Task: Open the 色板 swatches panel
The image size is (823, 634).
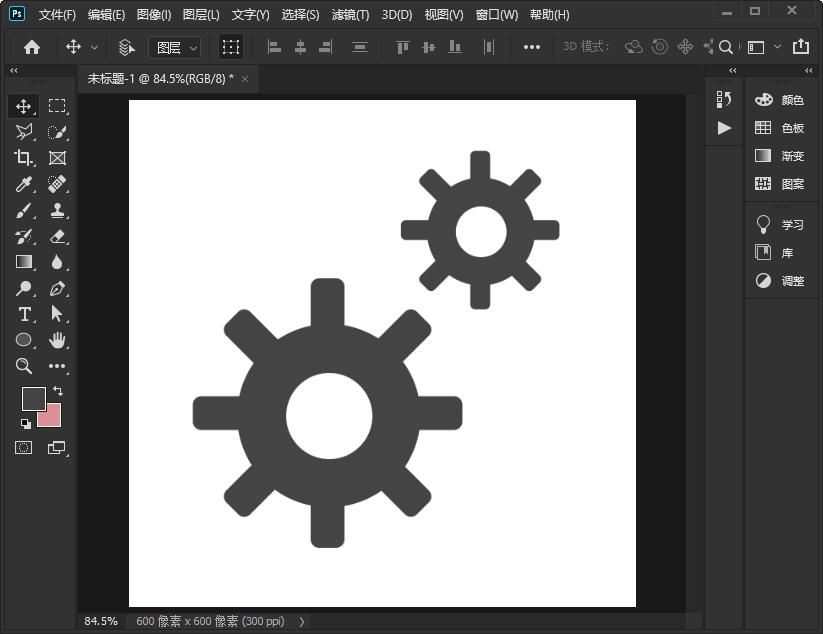Action: [x=779, y=128]
